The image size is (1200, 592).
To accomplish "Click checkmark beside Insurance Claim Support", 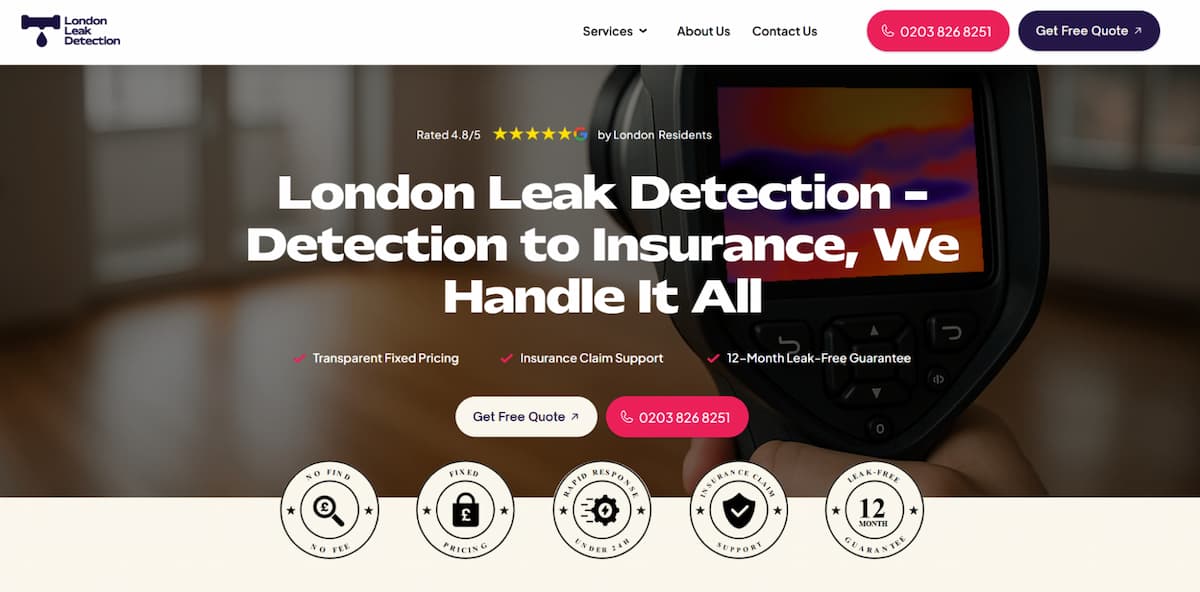I will tap(506, 358).
